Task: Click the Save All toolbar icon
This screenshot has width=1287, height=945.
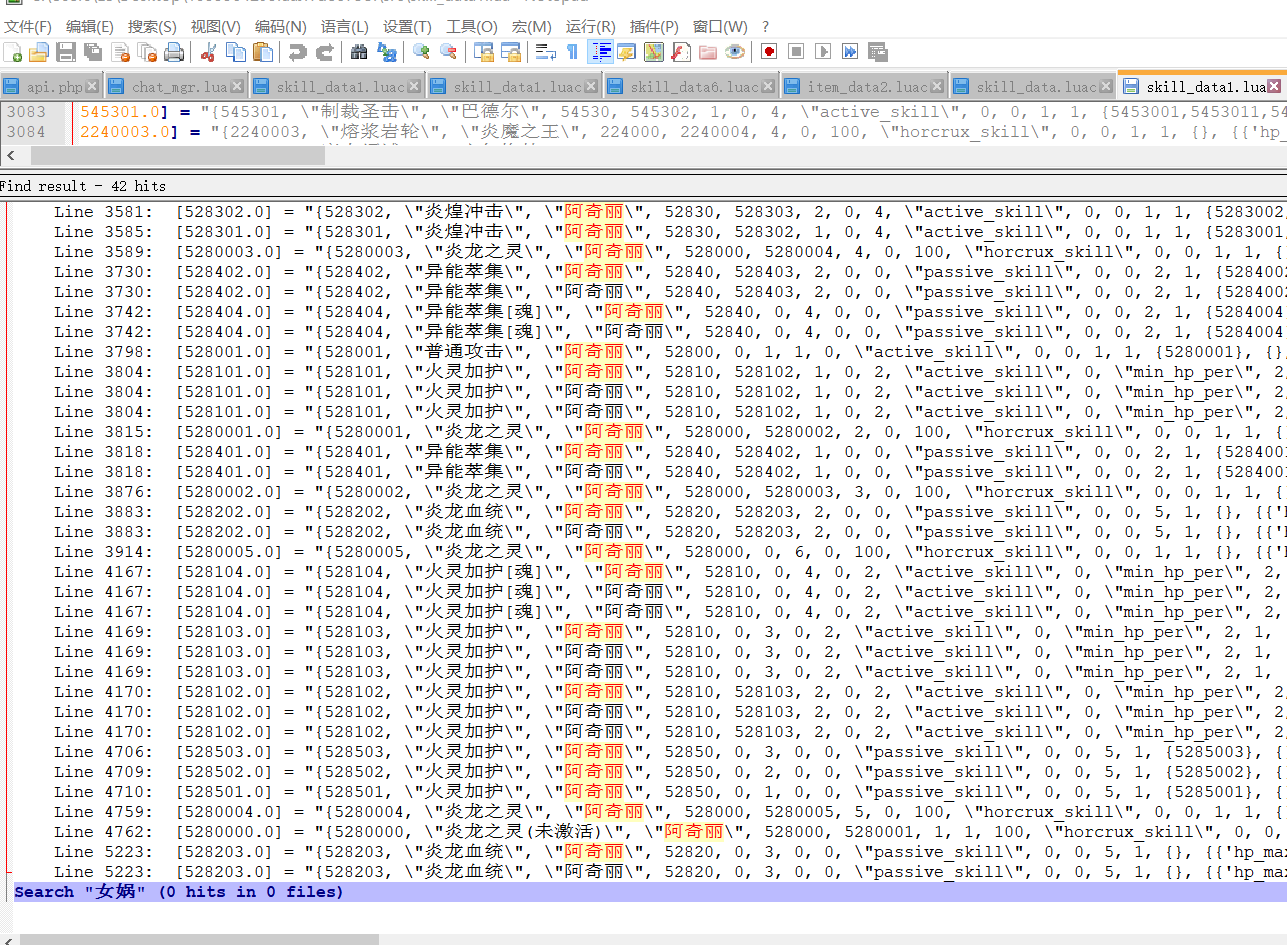Action: (93, 52)
